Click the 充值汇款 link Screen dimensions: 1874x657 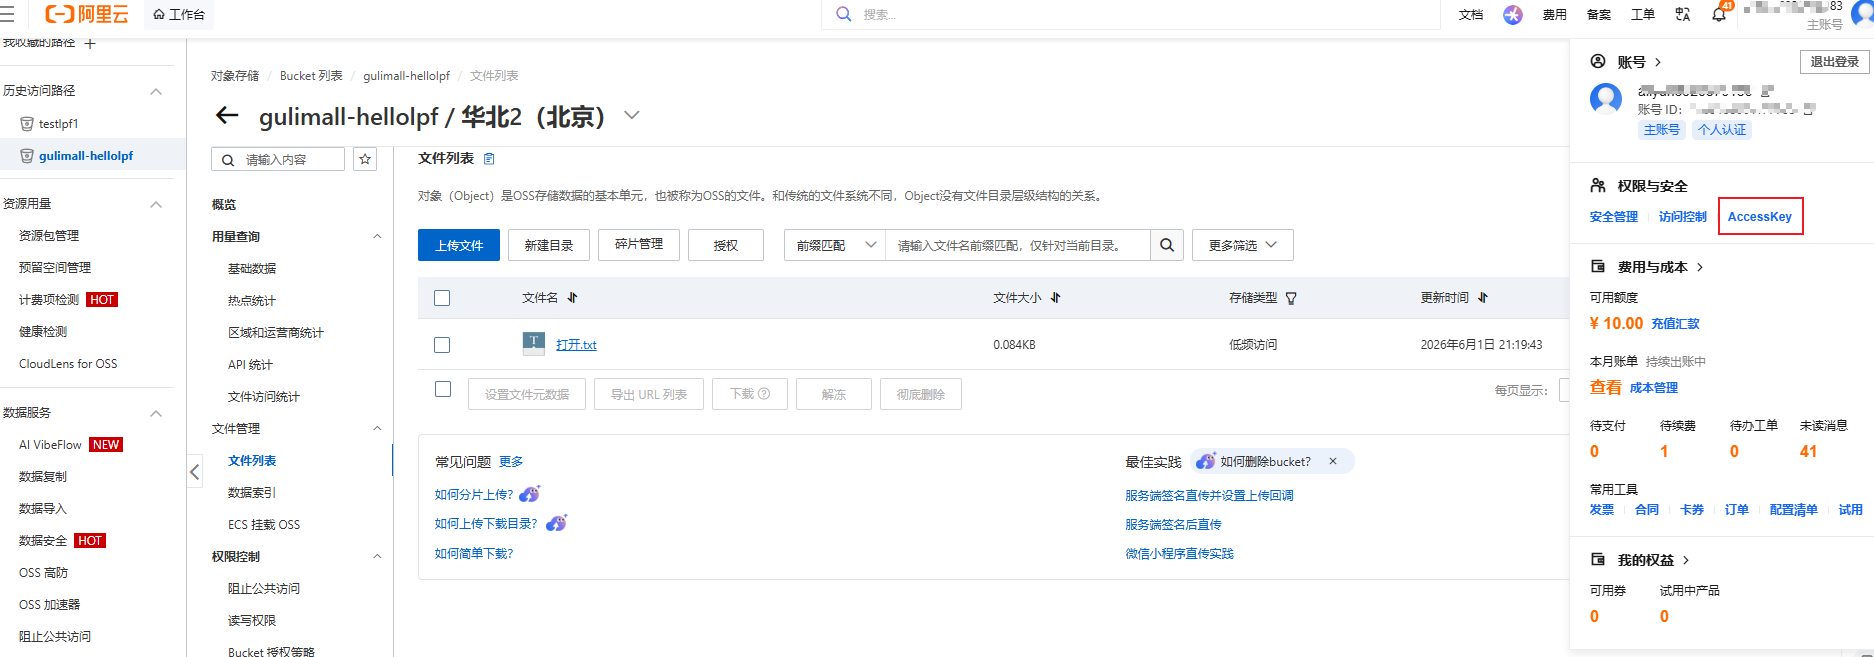tap(1675, 324)
